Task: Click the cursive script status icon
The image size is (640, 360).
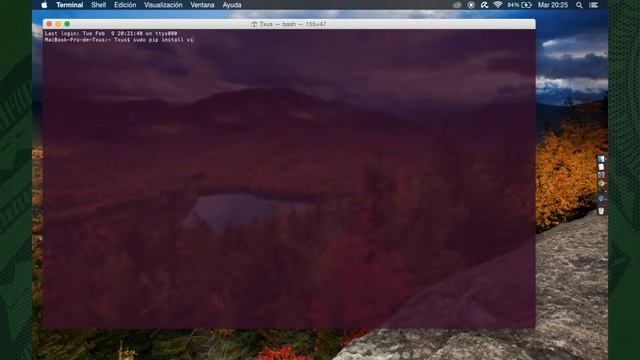Action: pos(484,5)
